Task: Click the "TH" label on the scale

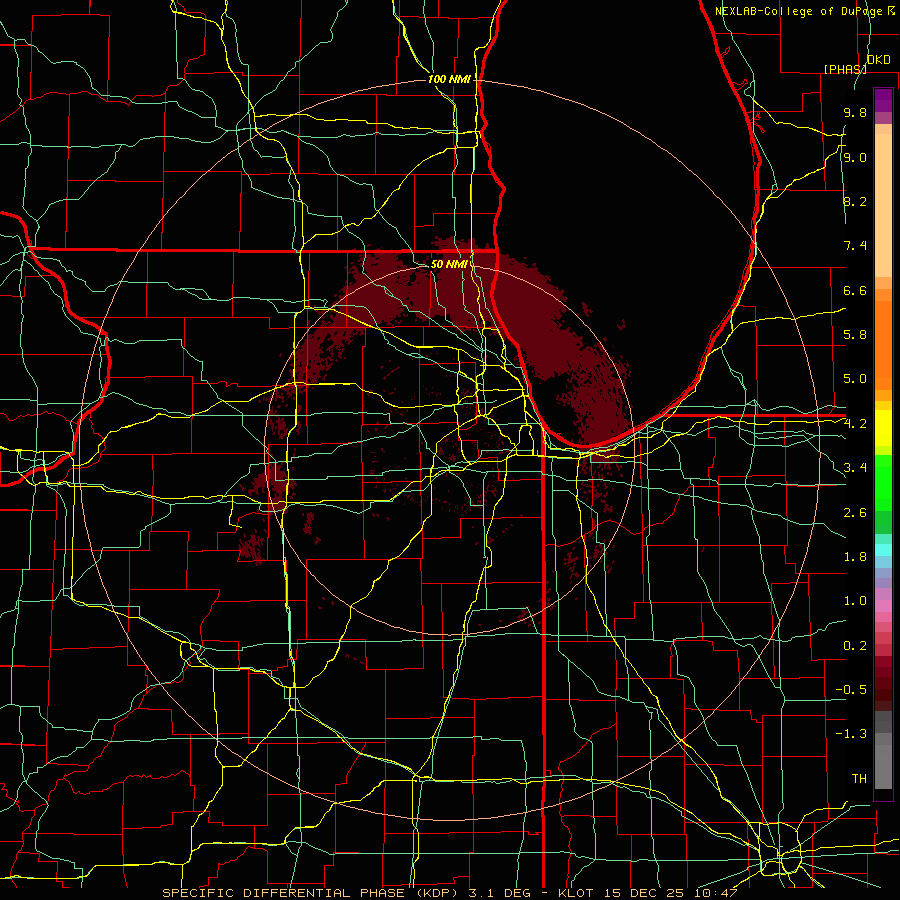Action: (x=859, y=779)
